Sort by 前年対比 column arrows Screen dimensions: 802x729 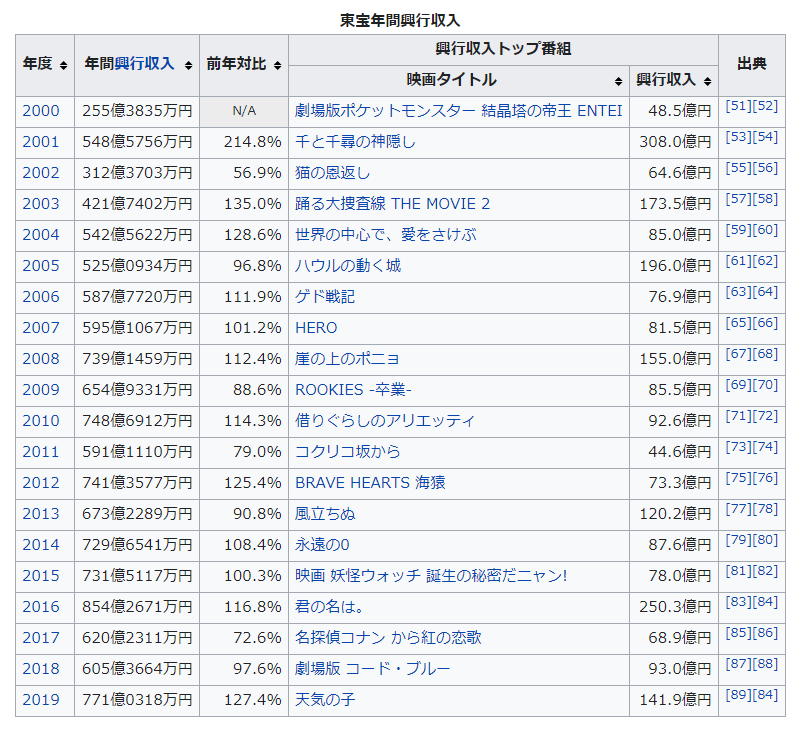pyautogui.click(x=277, y=65)
